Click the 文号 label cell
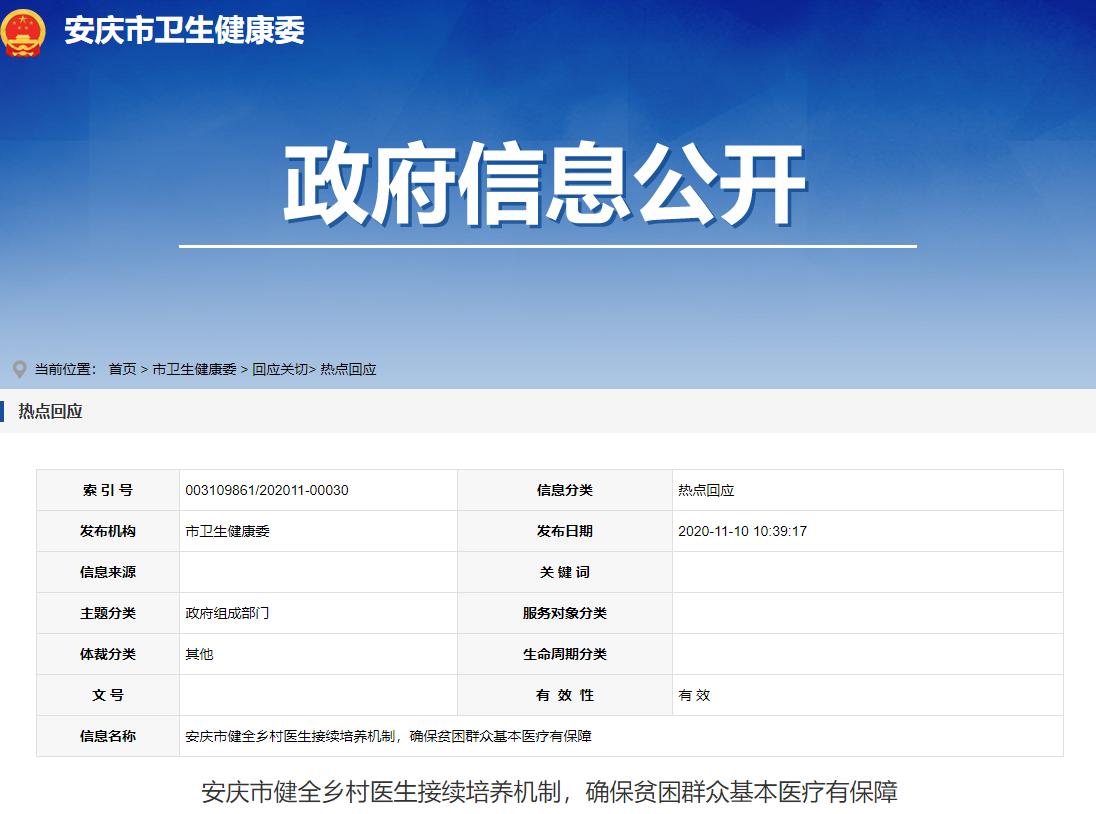This screenshot has height=814, width=1096. (108, 695)
